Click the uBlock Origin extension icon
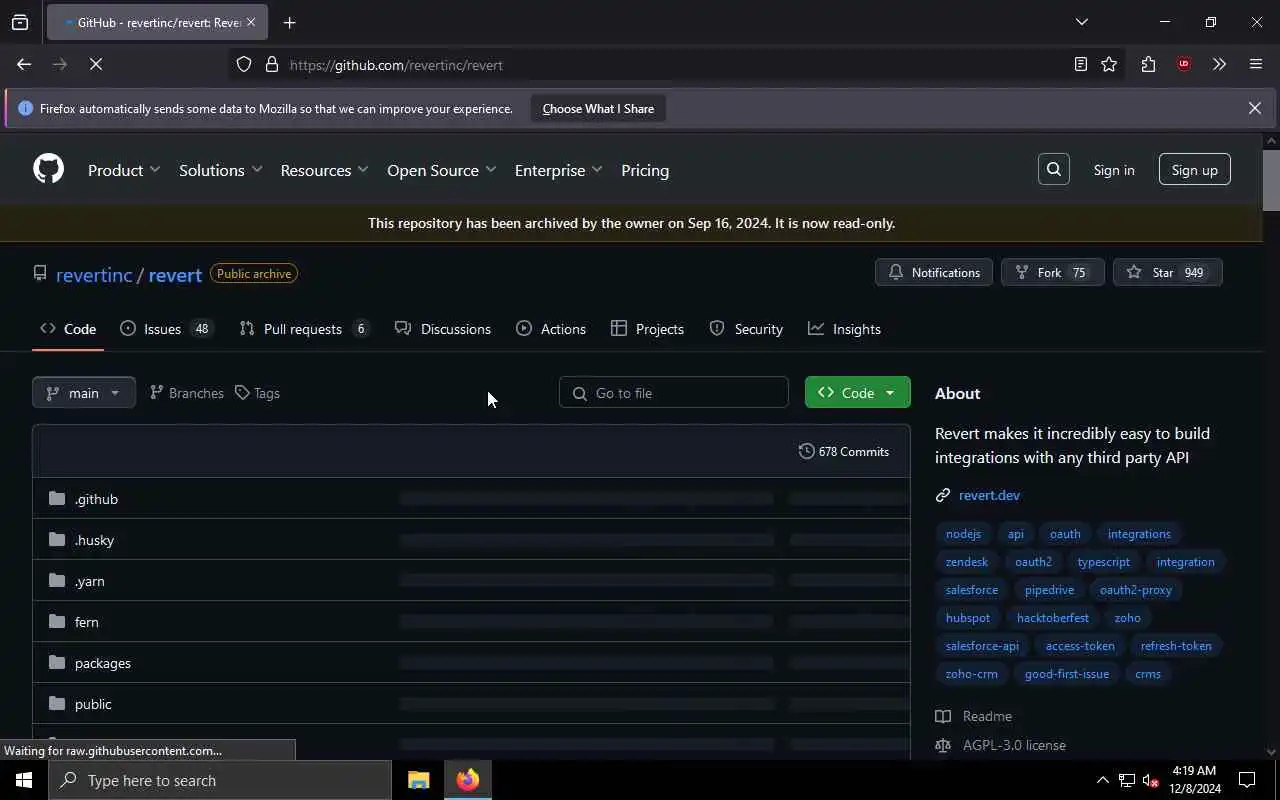 tap(1184, 65)
